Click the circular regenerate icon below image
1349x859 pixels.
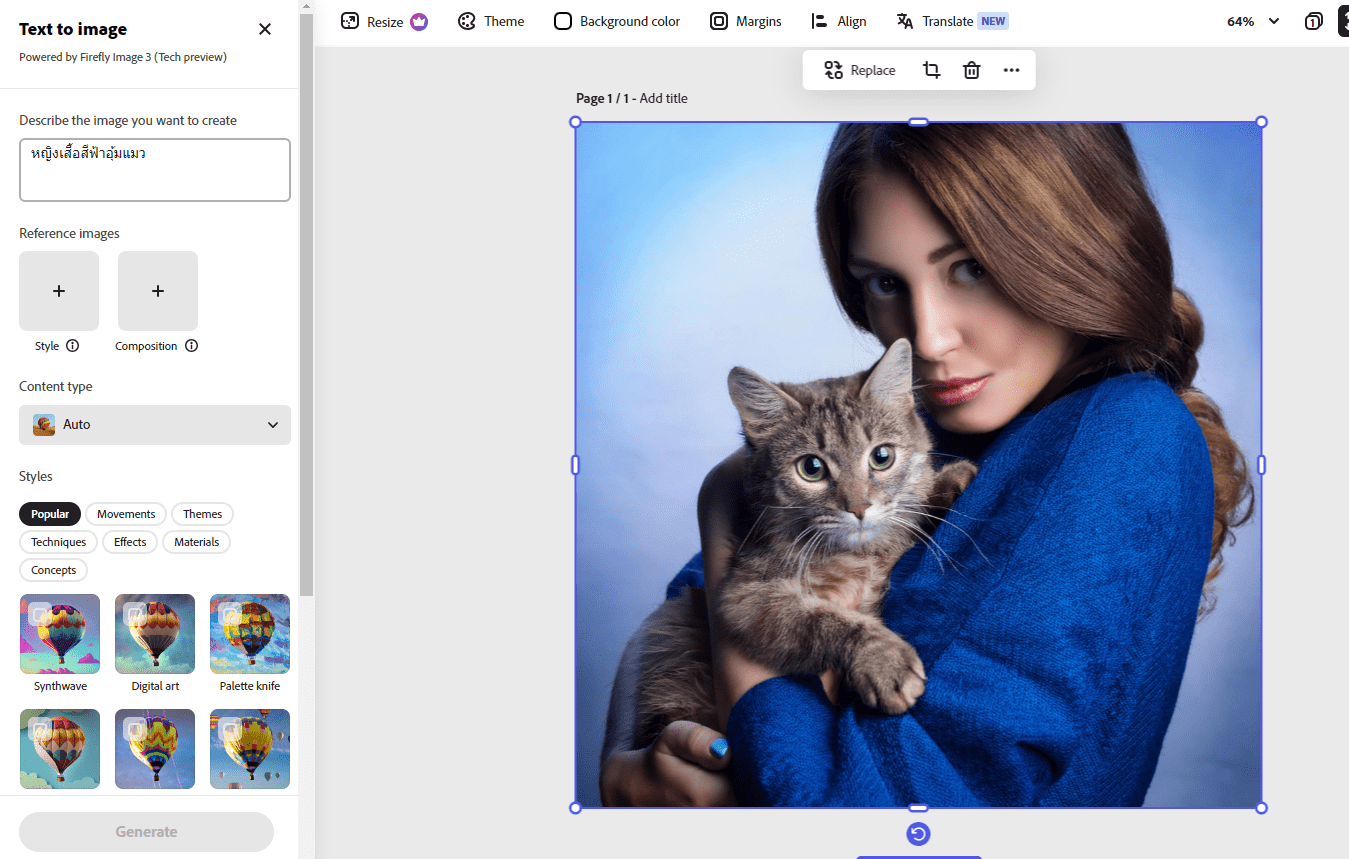pyautogui.click(x=918, y=834)
